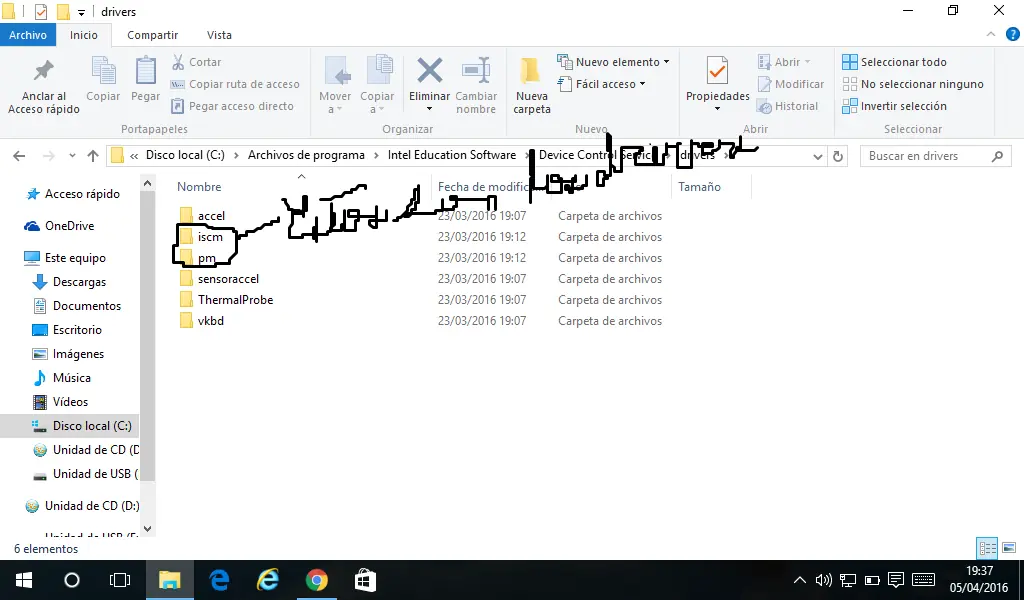Image resolution: width=1024 pixels, height=600 pixels.
Task: Select the iscm folder
Action: (202, 237)
